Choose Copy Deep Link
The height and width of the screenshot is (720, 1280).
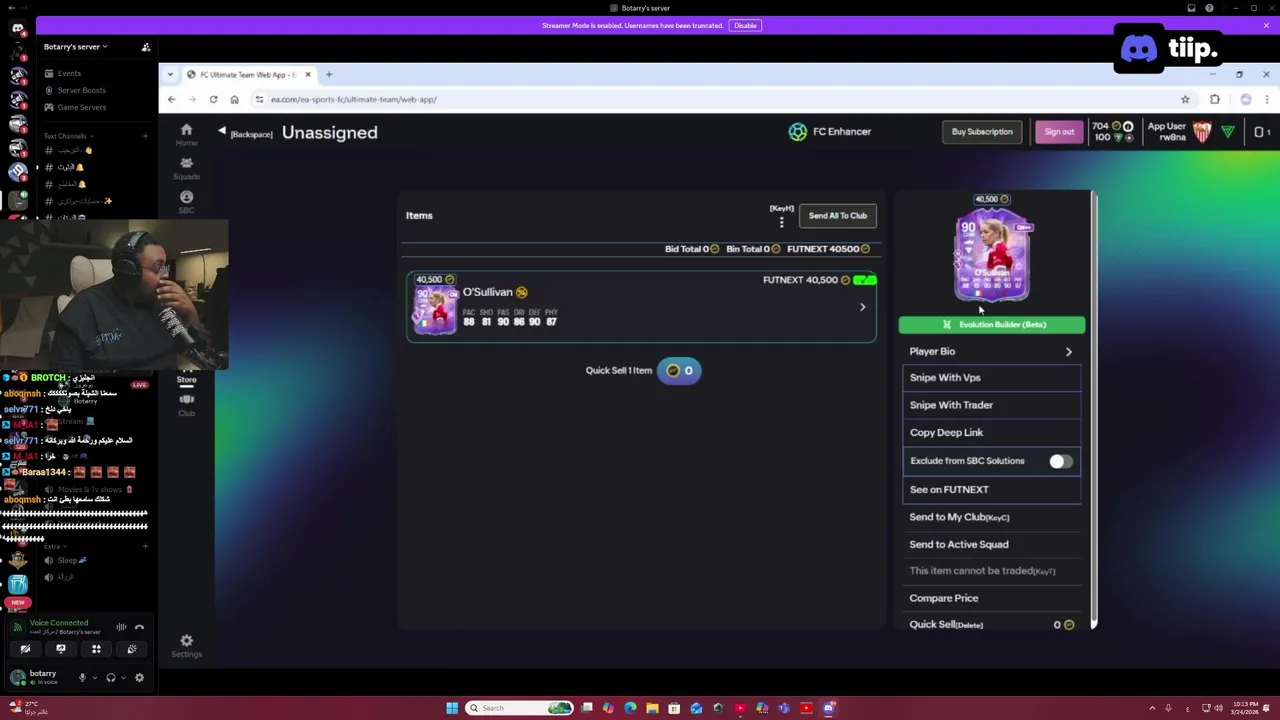(992, 433)
